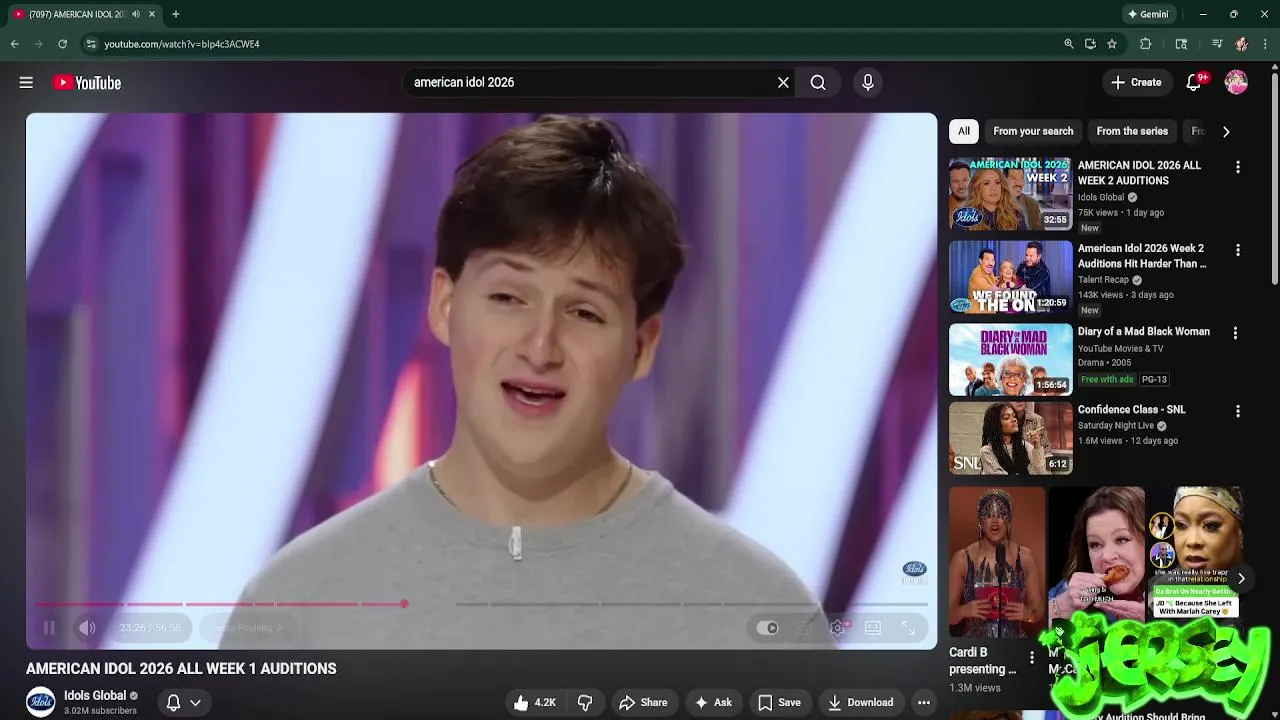Enter full screen mode
Image resolution: width=1280 pixels, height=720 pixels.
pos(908,628)
